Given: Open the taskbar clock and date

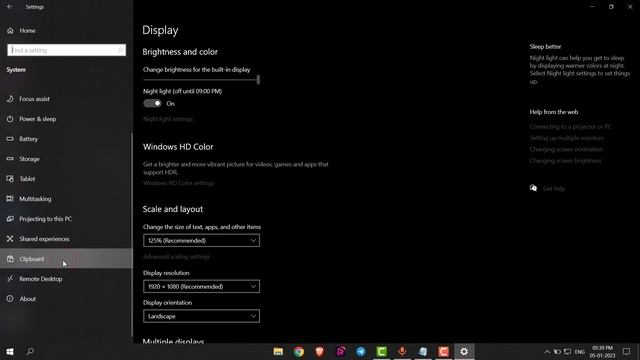Looking at the screenshot, I should (x=602, y=351).
